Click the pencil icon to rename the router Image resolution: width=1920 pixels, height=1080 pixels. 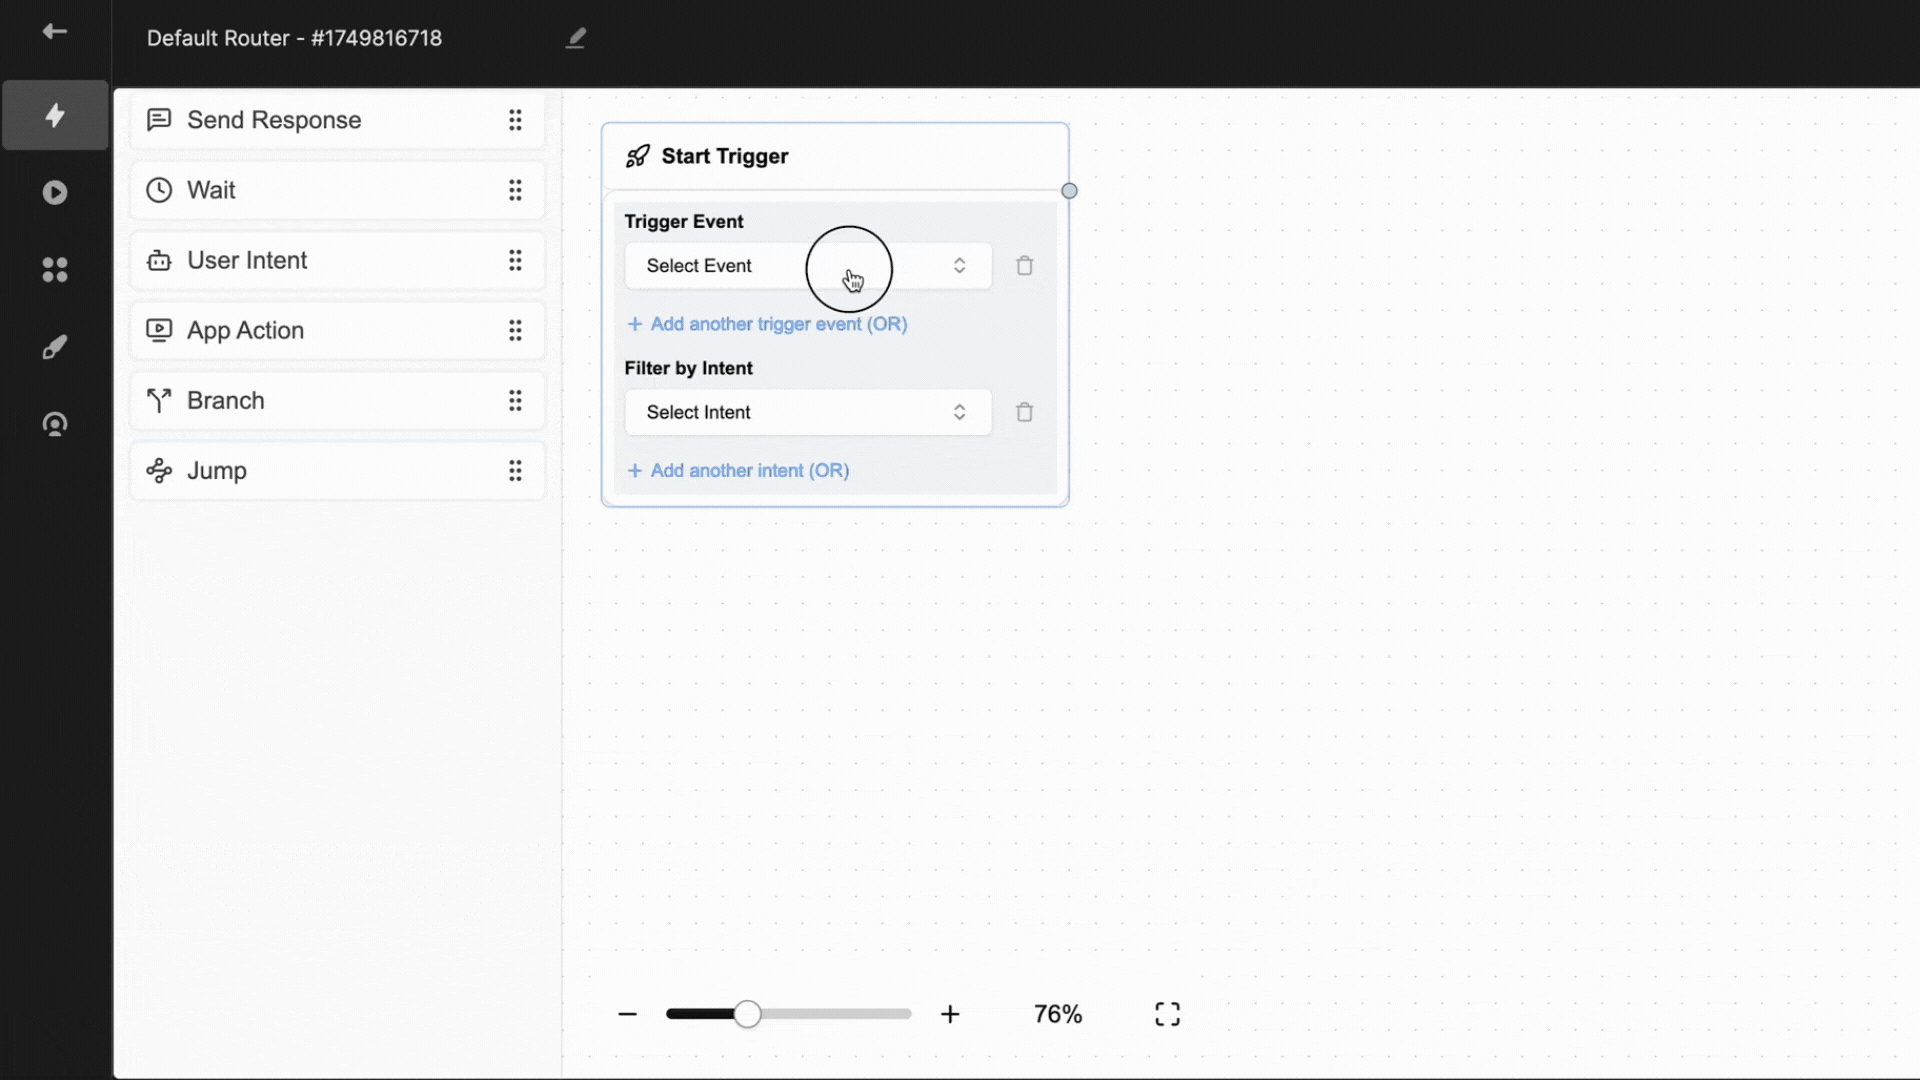point(576,37)
